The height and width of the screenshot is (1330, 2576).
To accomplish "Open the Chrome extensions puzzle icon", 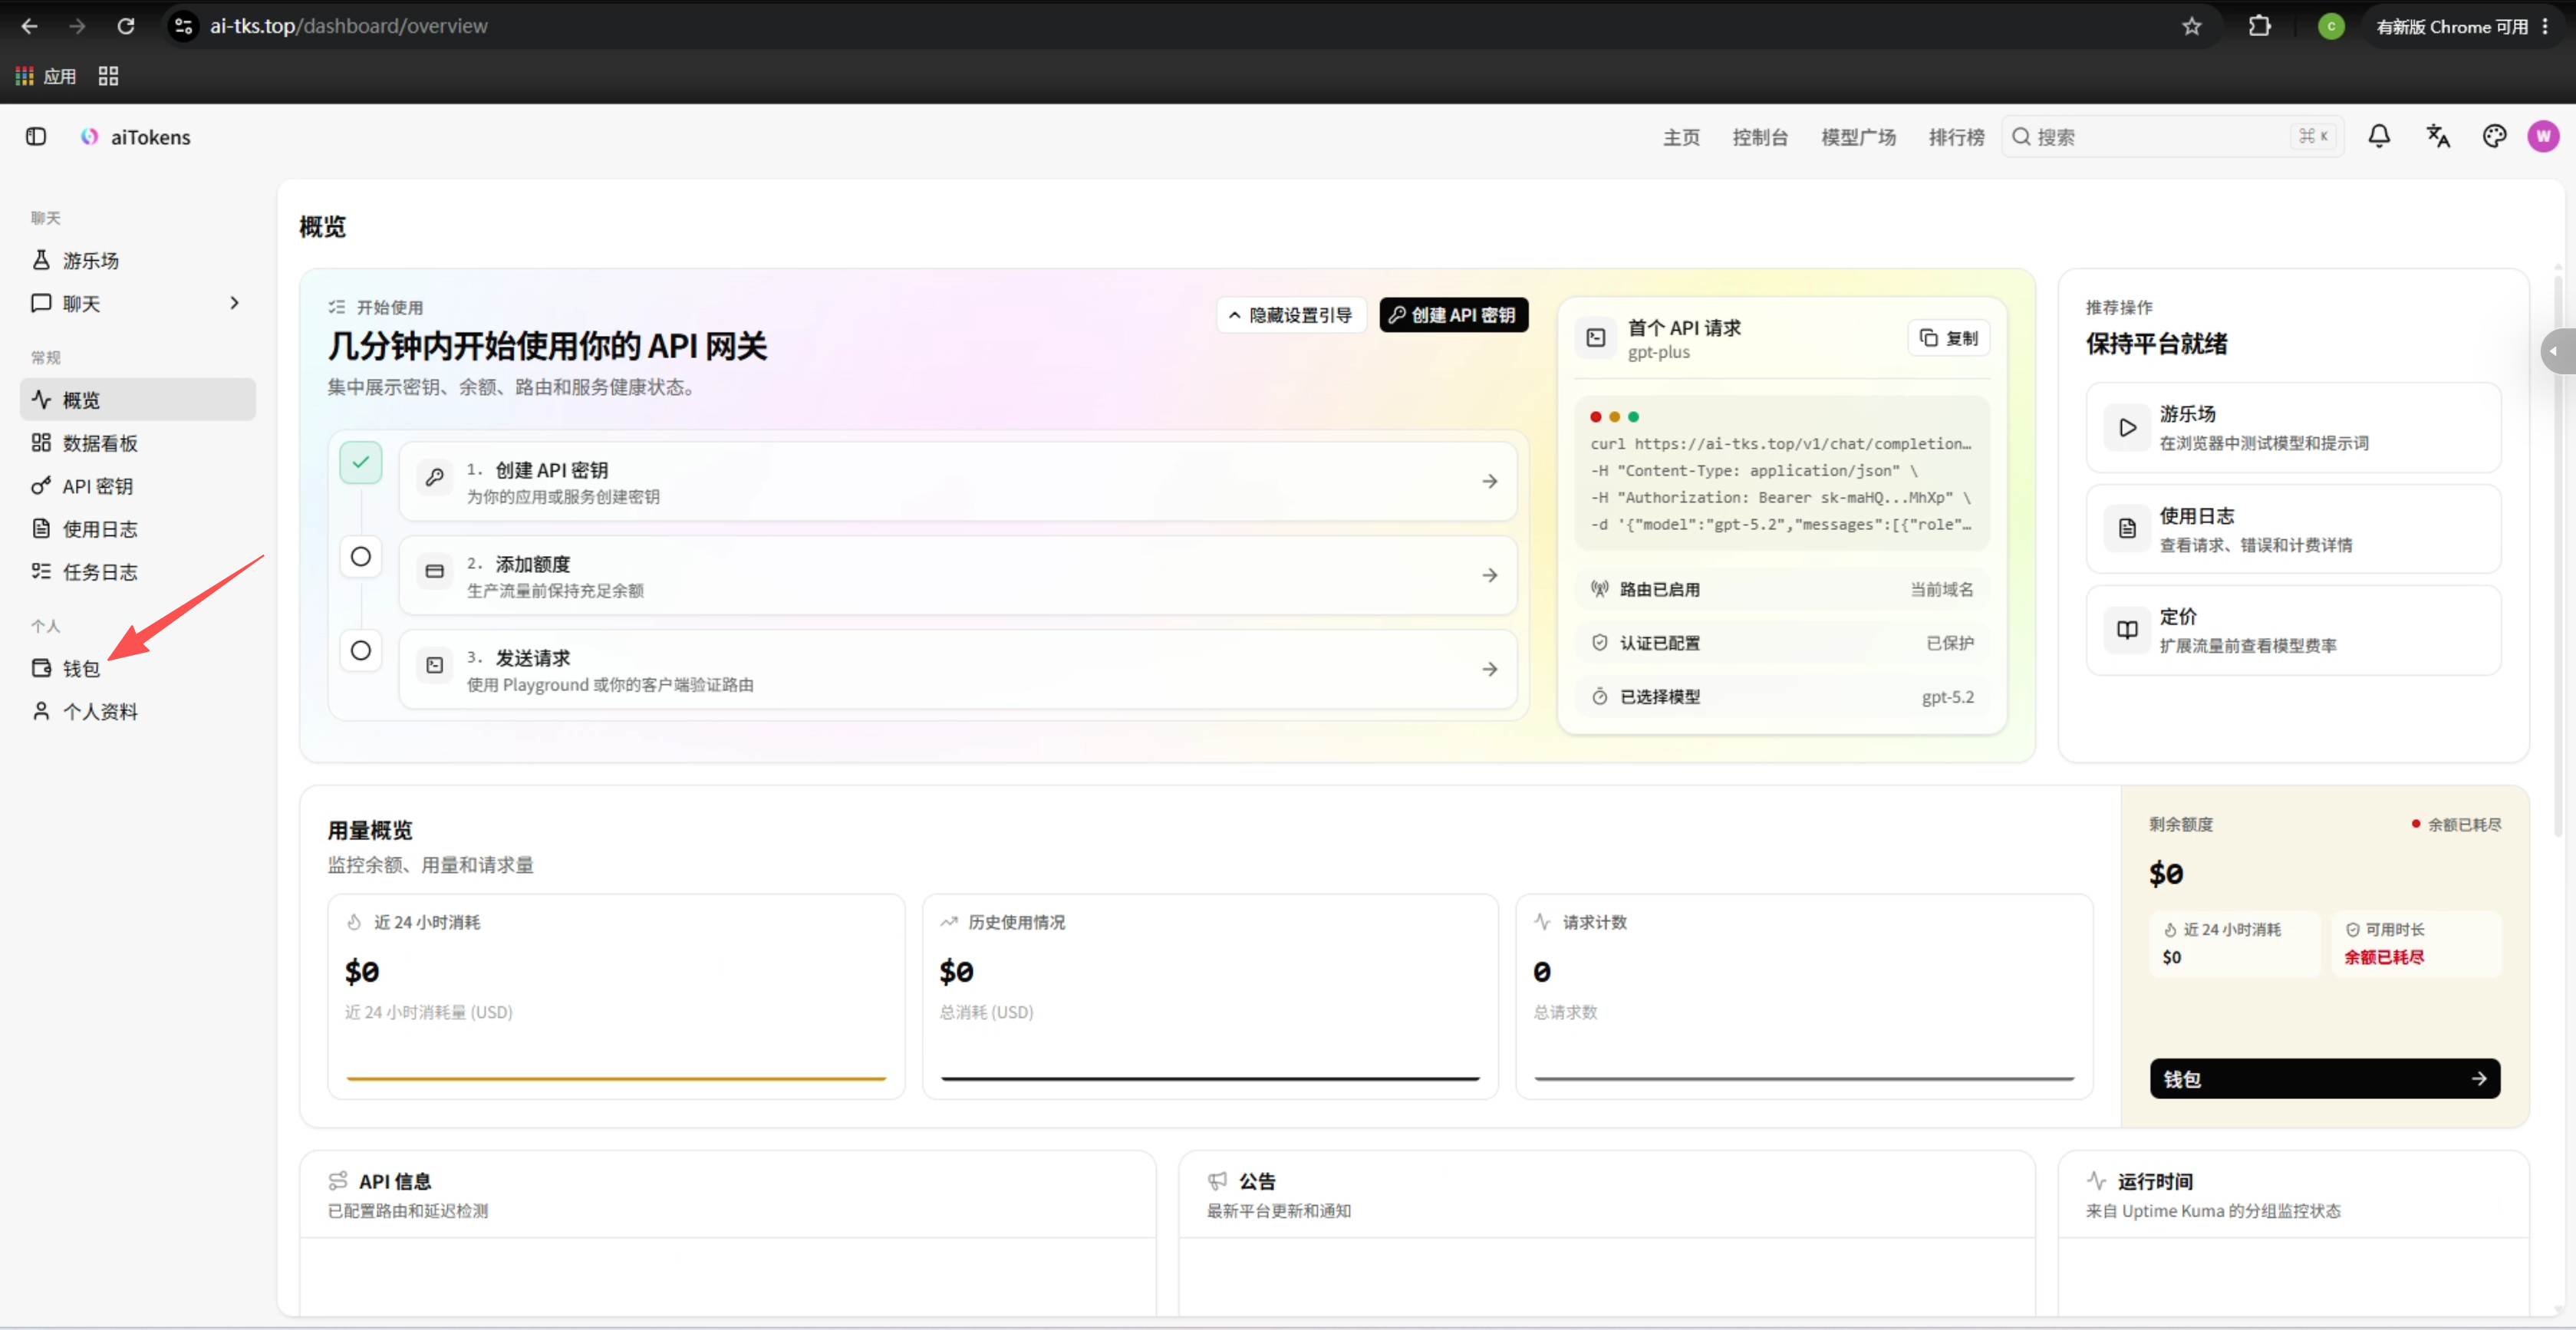I will (2259, 26).
